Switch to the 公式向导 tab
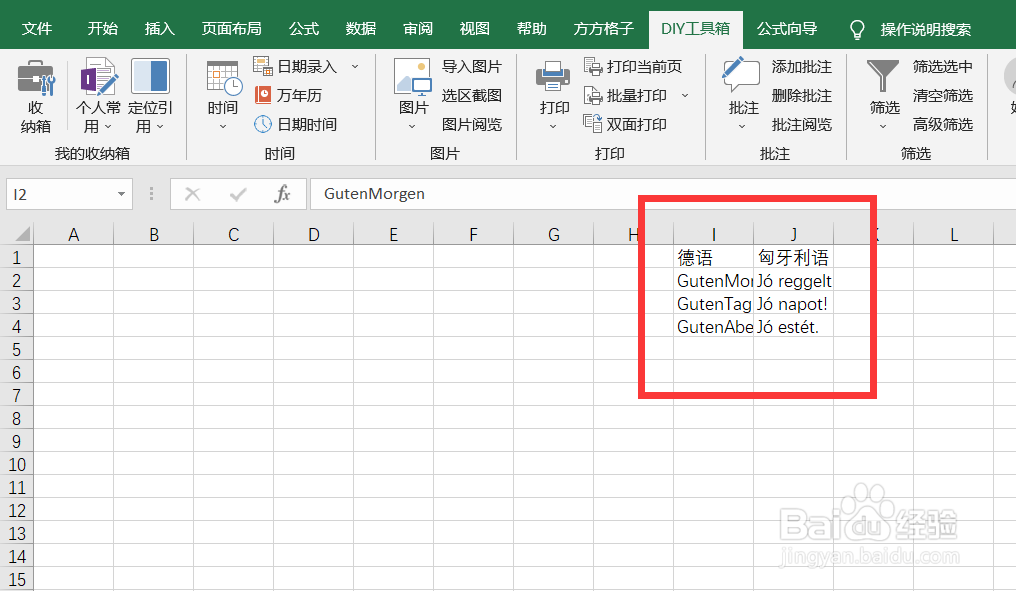The image size is (1016, 591). pos(787,29)
